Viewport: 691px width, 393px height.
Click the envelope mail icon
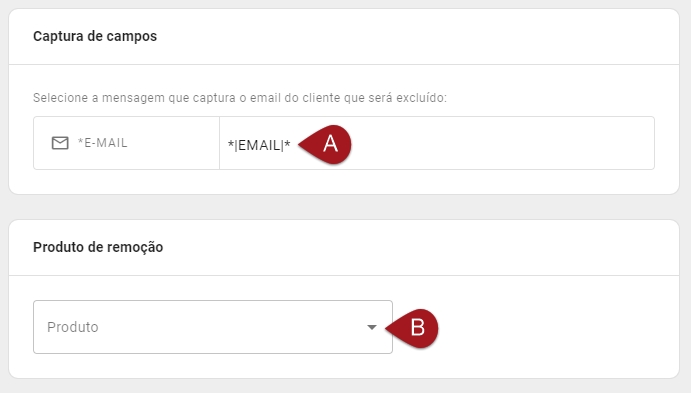click(60, 143)
